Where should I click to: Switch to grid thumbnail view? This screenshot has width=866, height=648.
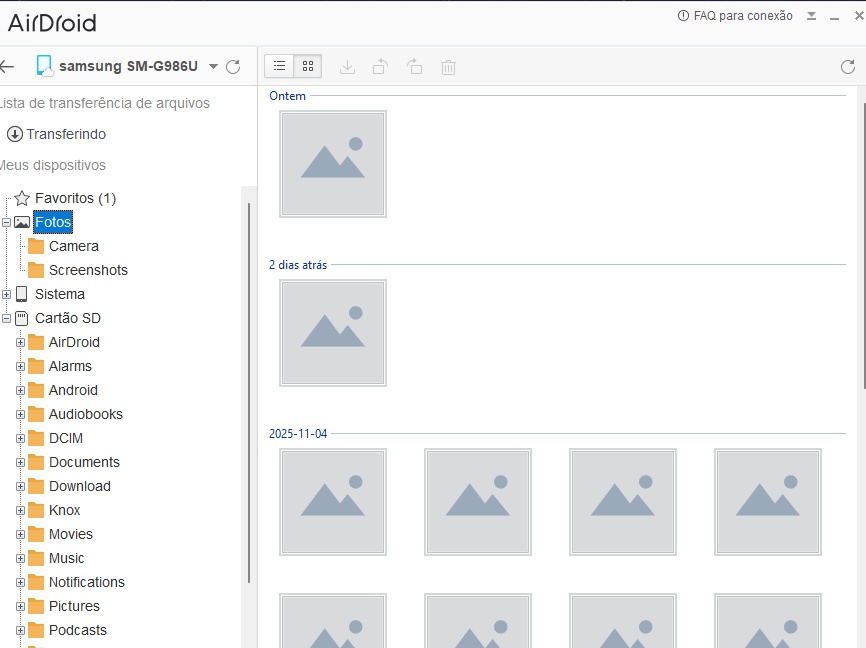pyautogui.click(x=308, y=67)
